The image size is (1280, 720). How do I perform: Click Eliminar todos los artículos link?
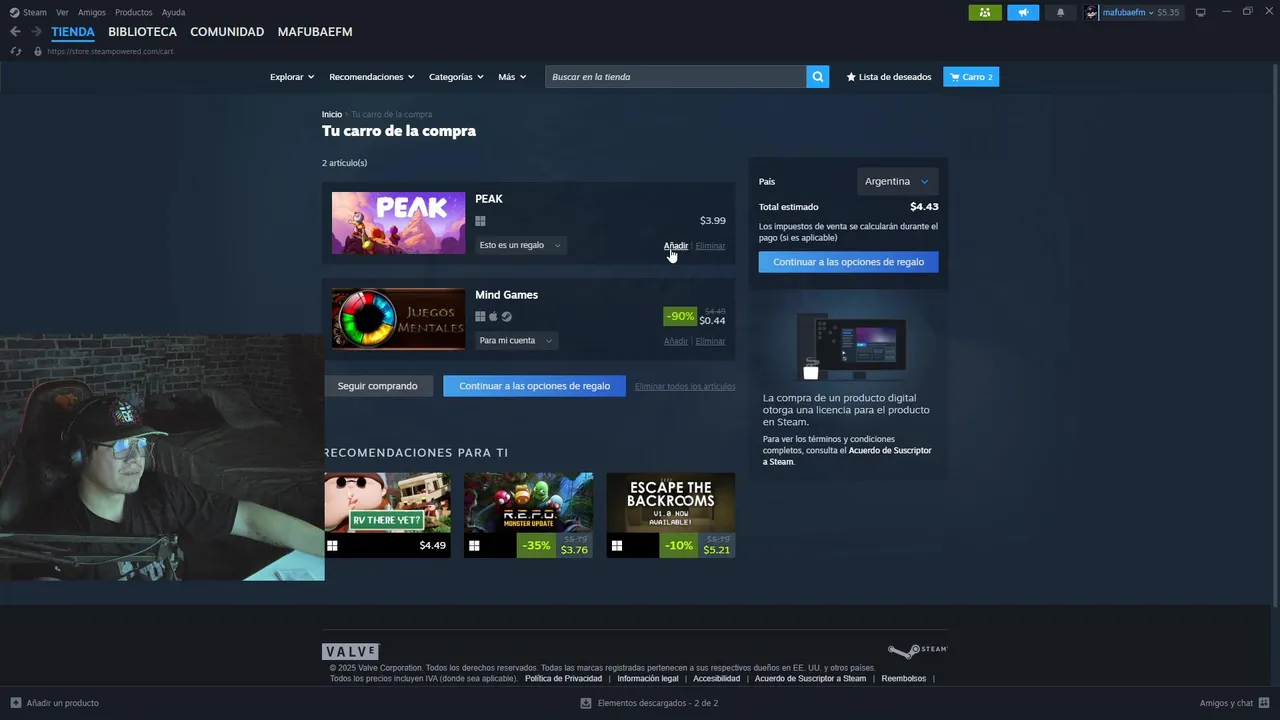685,386
